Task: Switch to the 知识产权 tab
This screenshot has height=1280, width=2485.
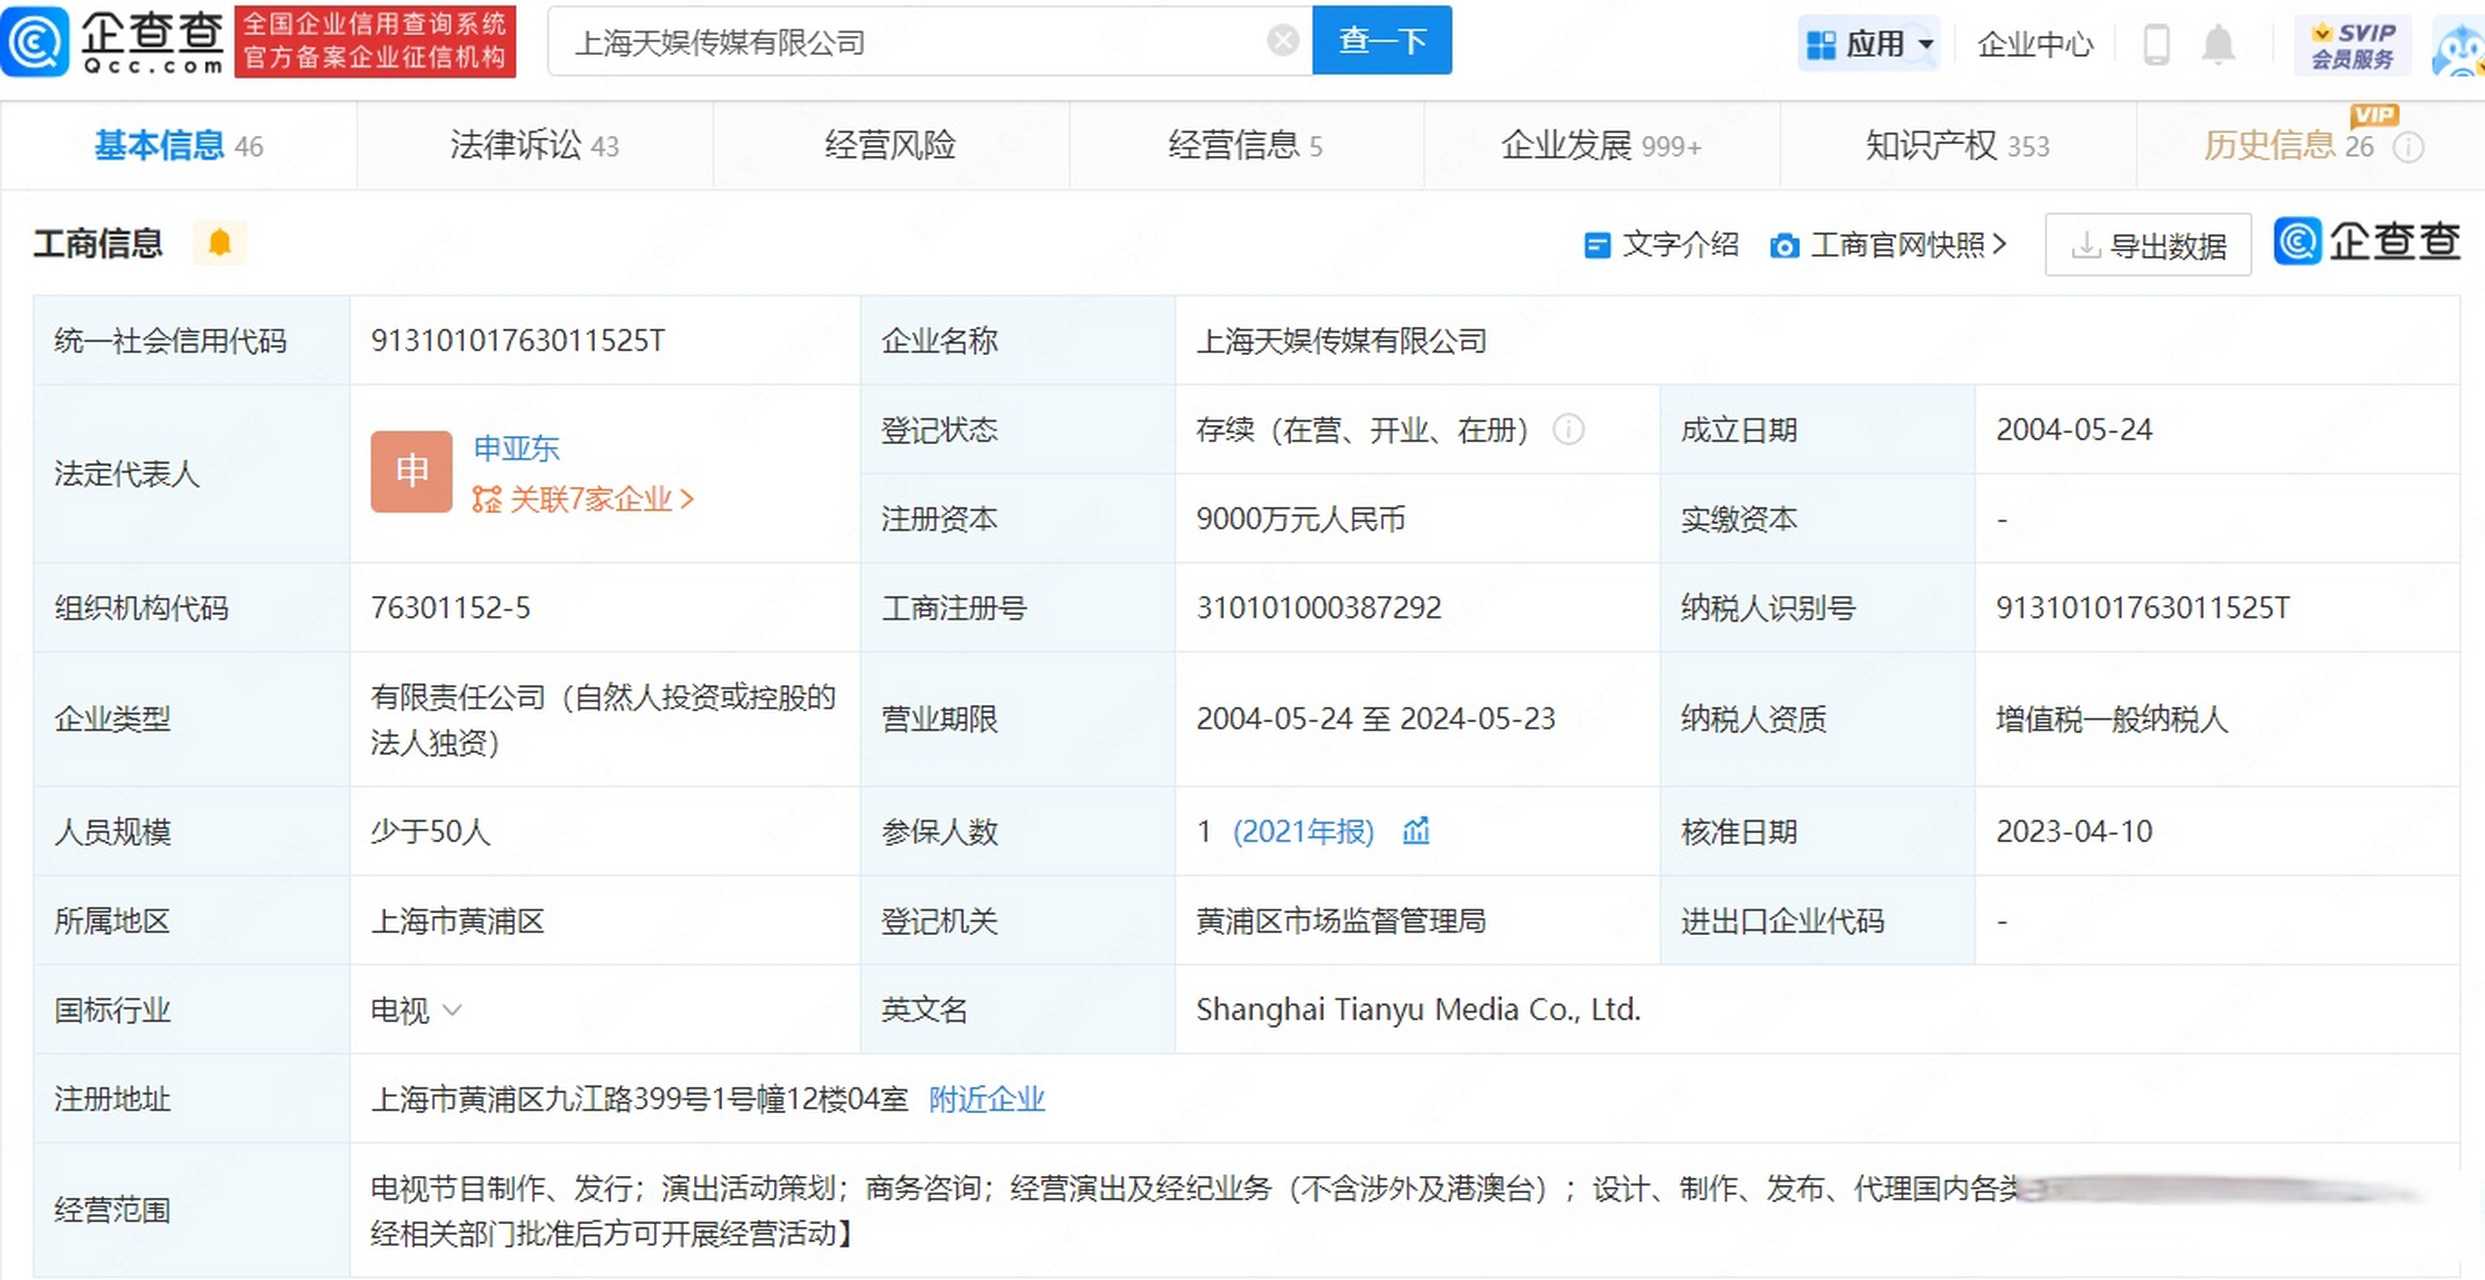Action: (x=1956, y=146)
